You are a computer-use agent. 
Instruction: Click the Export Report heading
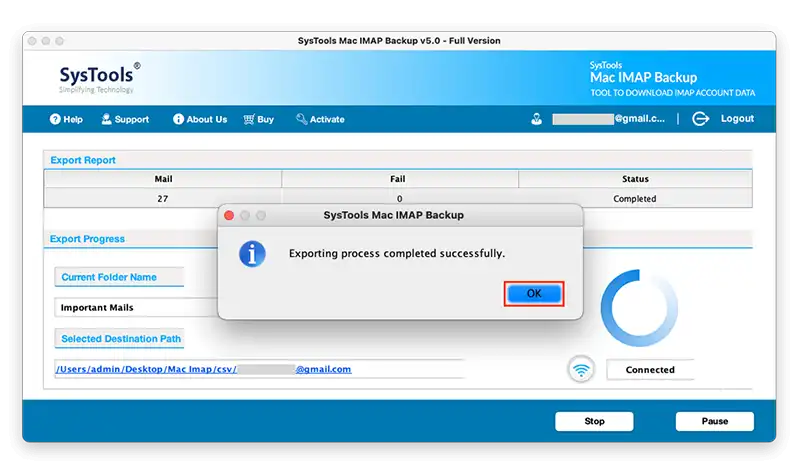(x=83, y=160)
